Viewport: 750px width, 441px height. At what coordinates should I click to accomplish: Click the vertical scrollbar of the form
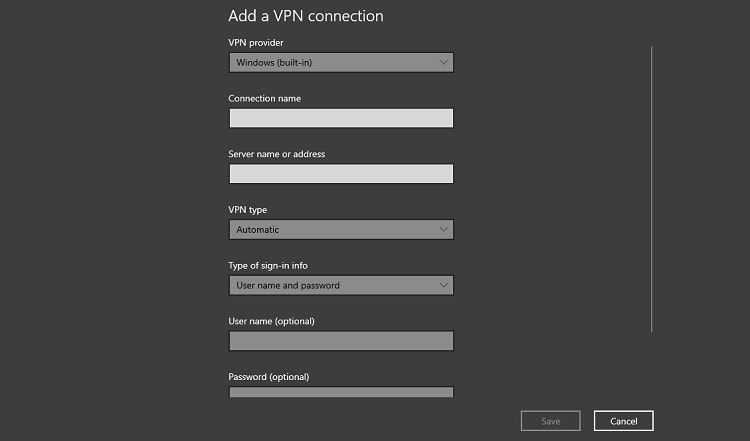point(651,189)
